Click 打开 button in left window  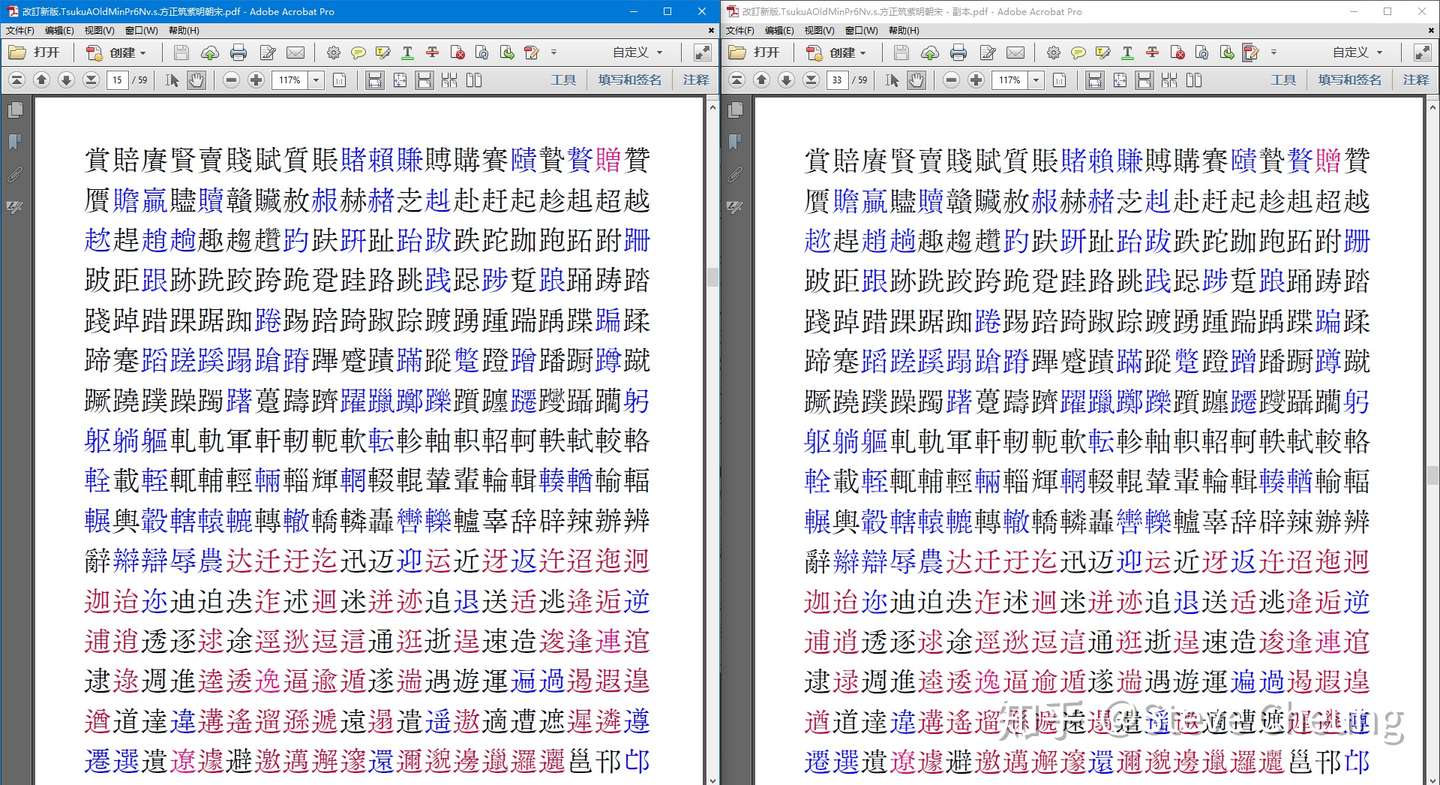pyautogui.click(x=35, y=53)
